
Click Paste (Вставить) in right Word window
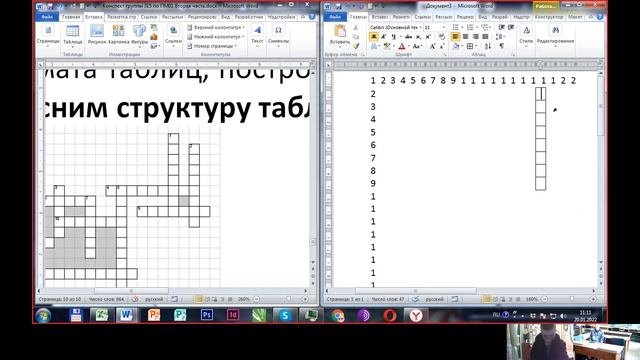point(340,35)
